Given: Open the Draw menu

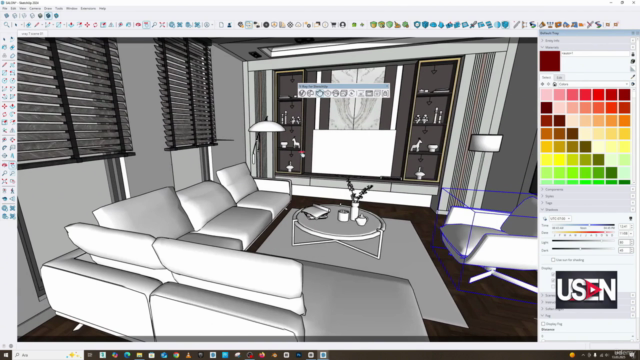Looking at the screenshot, I should [x=48, y=8].
